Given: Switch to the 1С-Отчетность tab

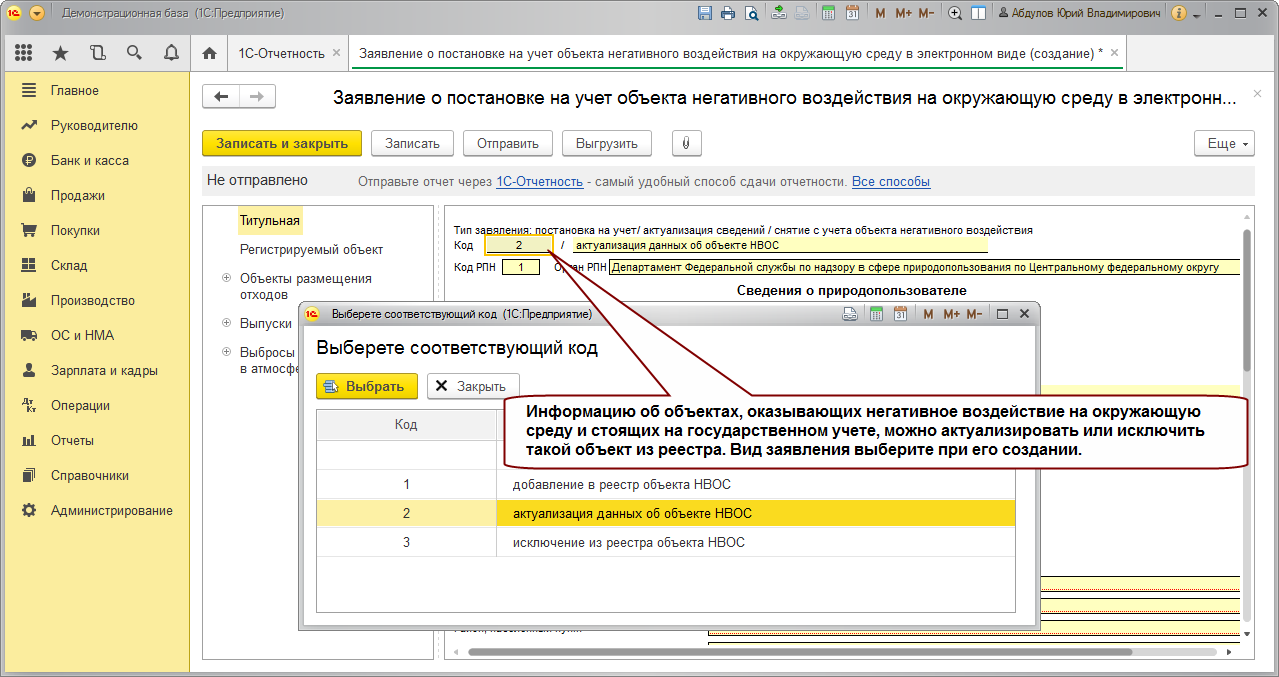Looking at the screenshot, I should tap(280, 53).
